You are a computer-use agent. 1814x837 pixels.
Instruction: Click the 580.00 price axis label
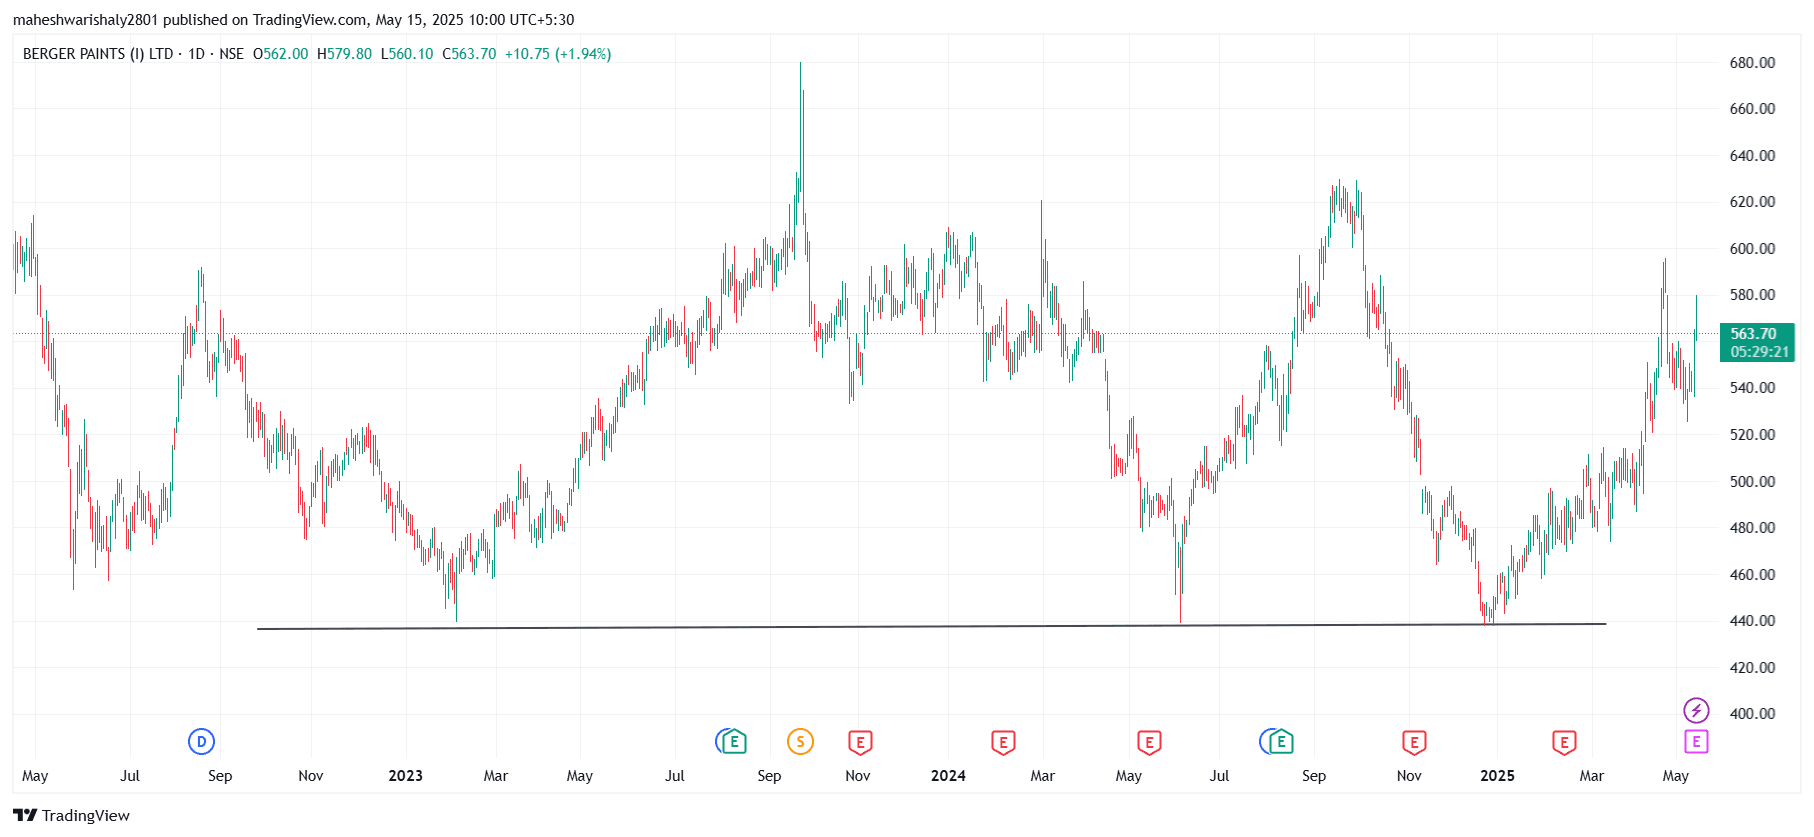click(1752, 295)
